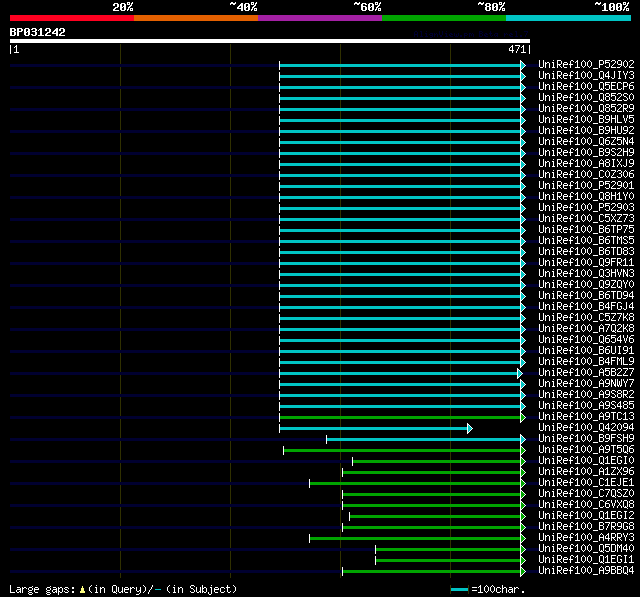Select the UniRef100_P52903 label
This screenshot has width=640, height=597.
tap(586, 208)
